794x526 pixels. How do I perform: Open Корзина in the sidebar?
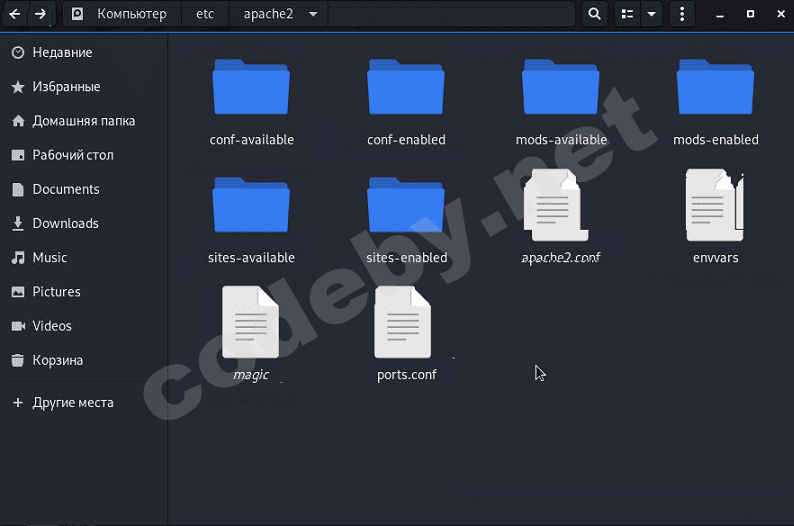(x=84, y=360)
